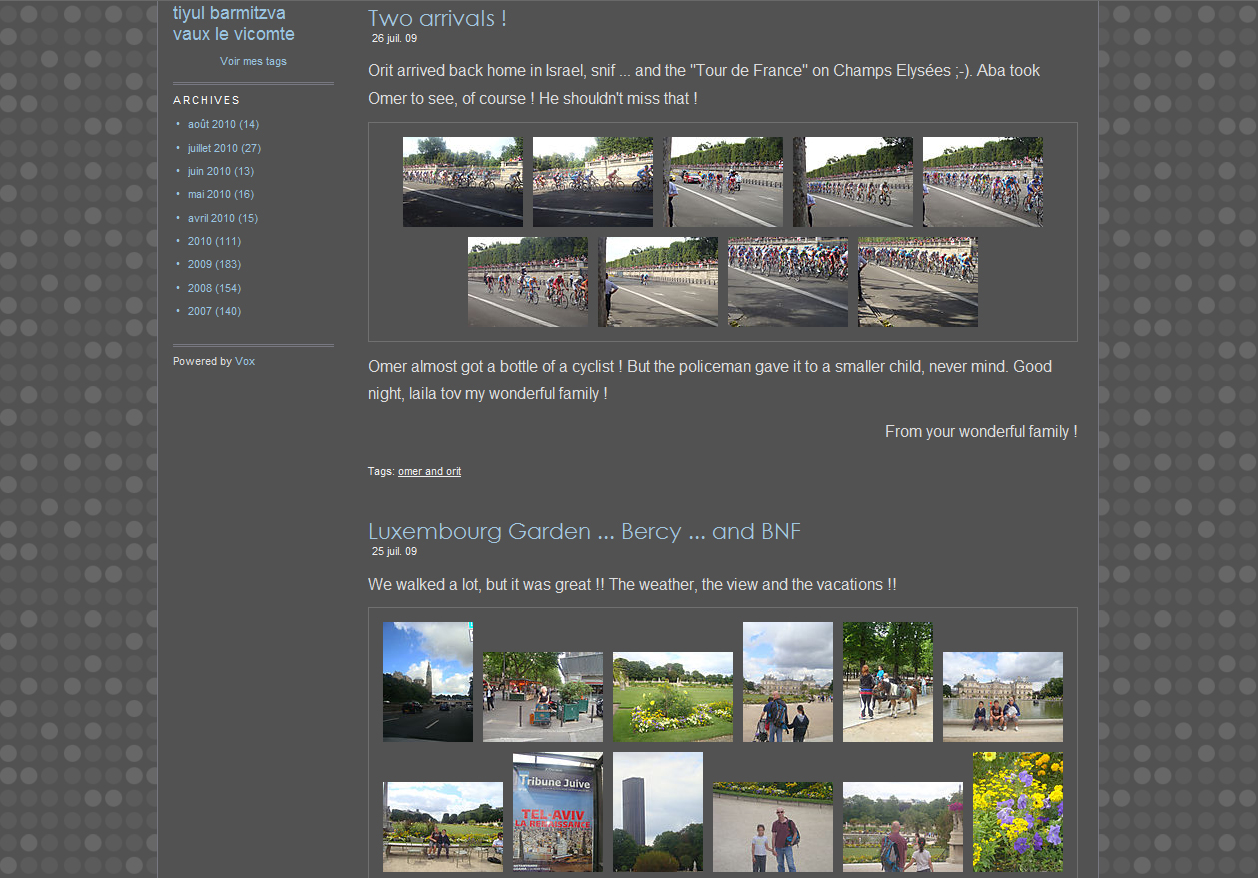Open the 'Voir mes tags' link
This screenshot has height=878, width=1258.
[253, 61]
